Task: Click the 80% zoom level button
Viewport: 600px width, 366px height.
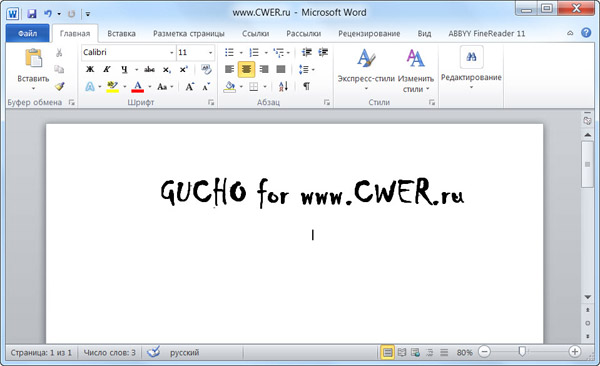Action: [x=465, y=353]
